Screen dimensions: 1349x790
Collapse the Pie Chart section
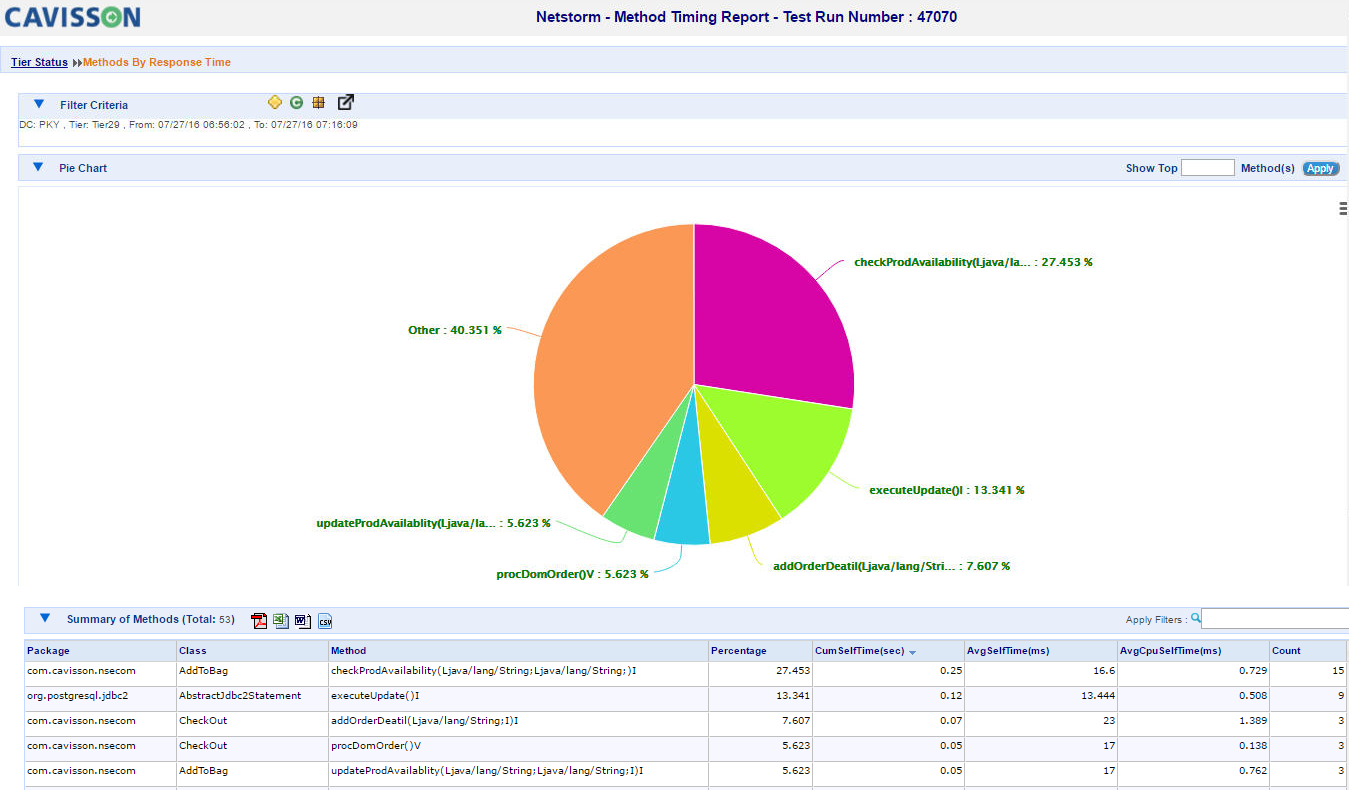[39, 167]
